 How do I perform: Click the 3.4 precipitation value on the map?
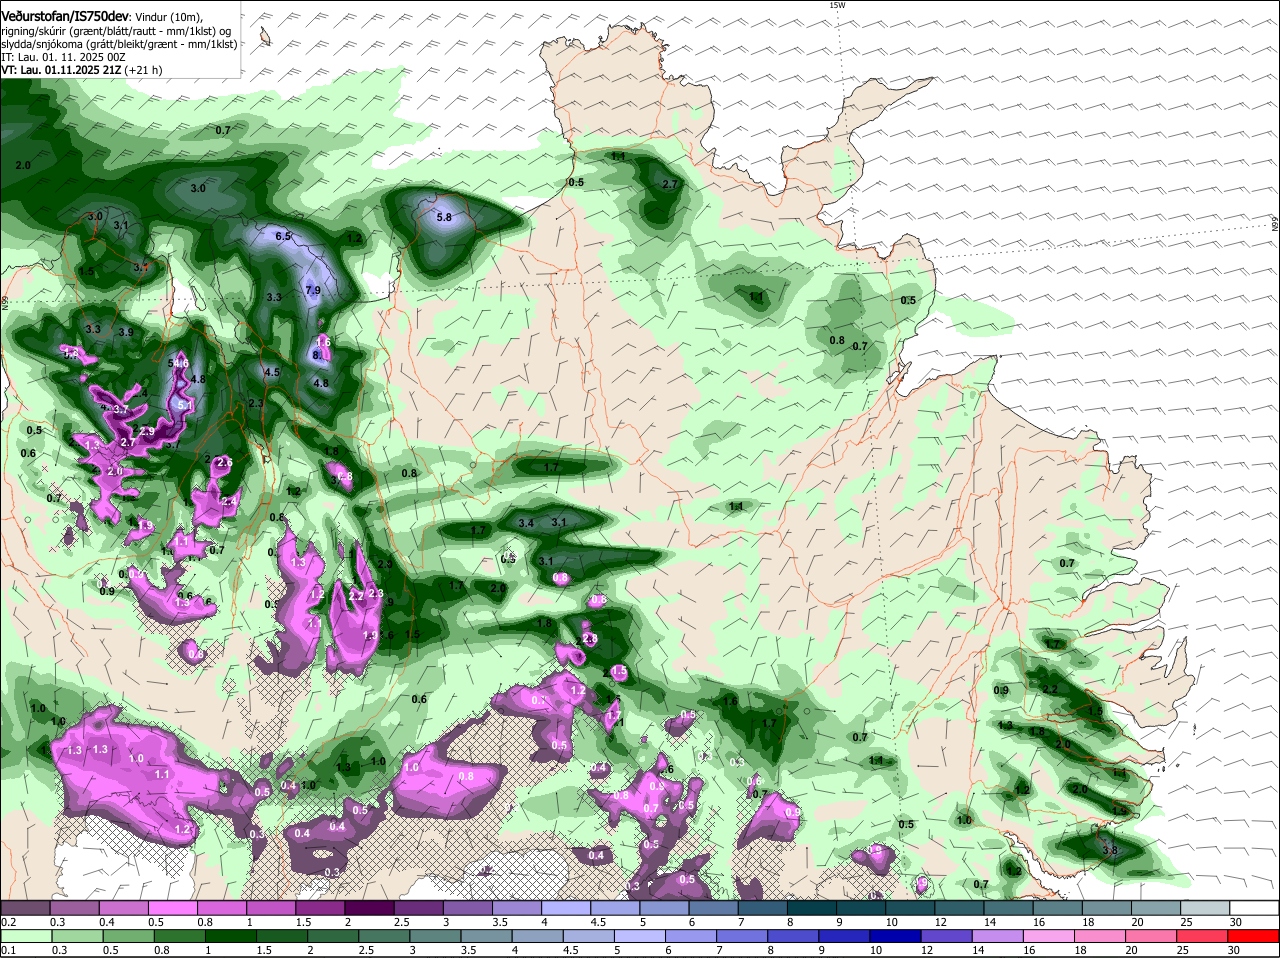526,523
